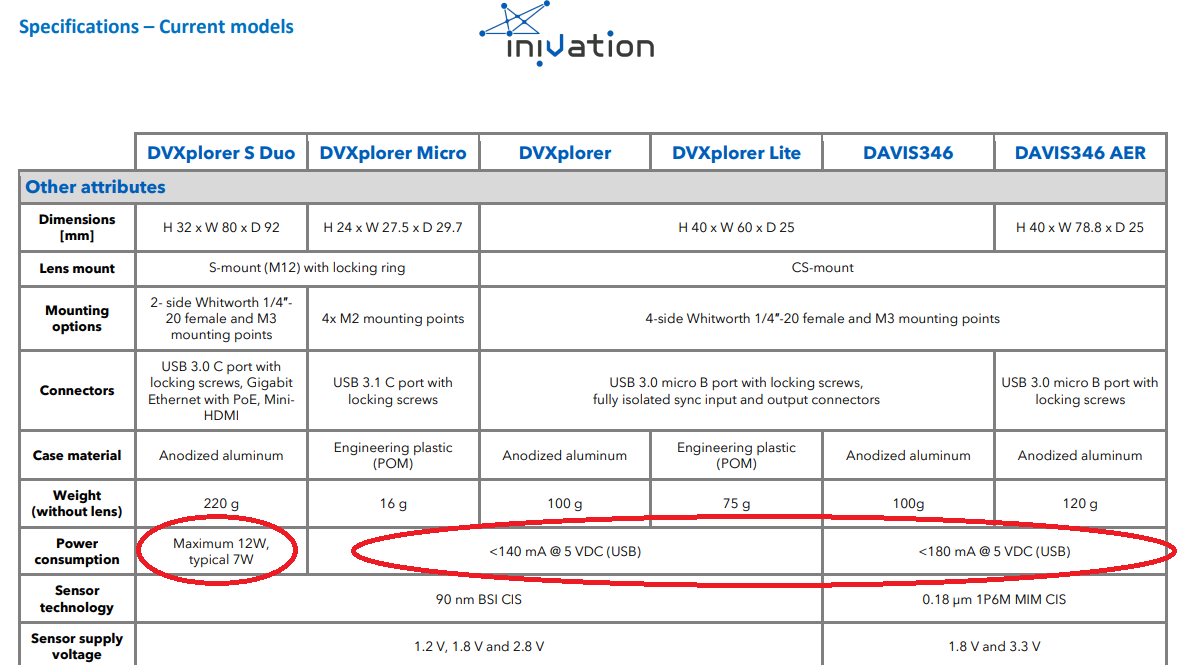This screenshot has width=1189, height=665.
Task: Click the DAVIS346 AER connectors cell
Action: 1080,391
